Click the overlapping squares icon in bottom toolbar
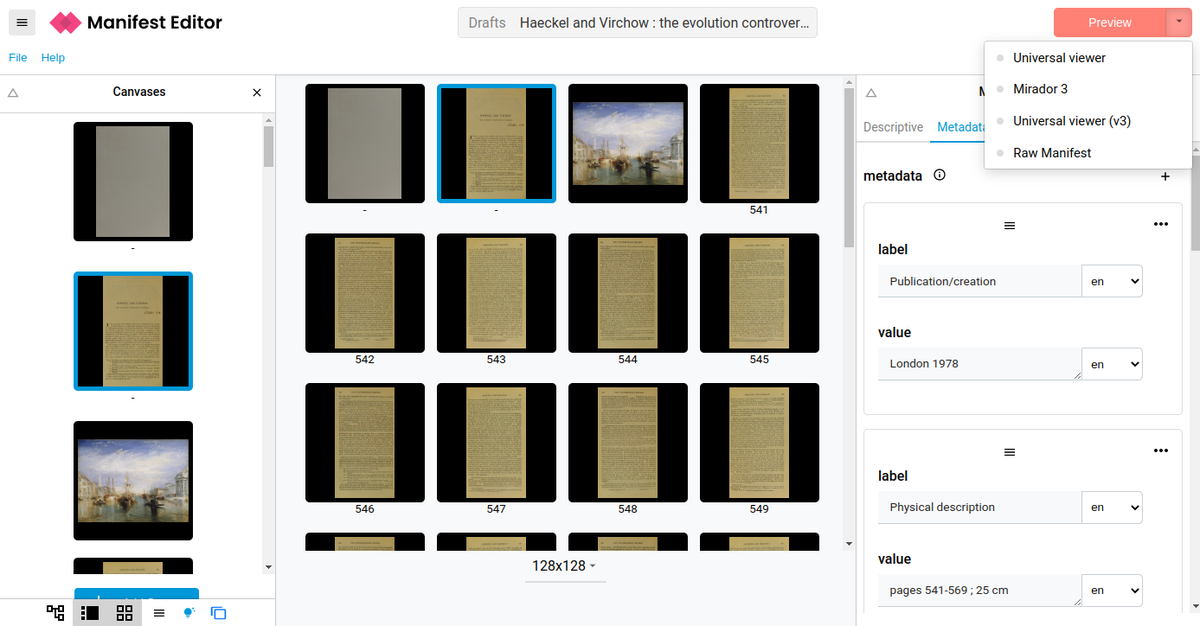This screenshot has height=626, width=1200. coord(219,613)
